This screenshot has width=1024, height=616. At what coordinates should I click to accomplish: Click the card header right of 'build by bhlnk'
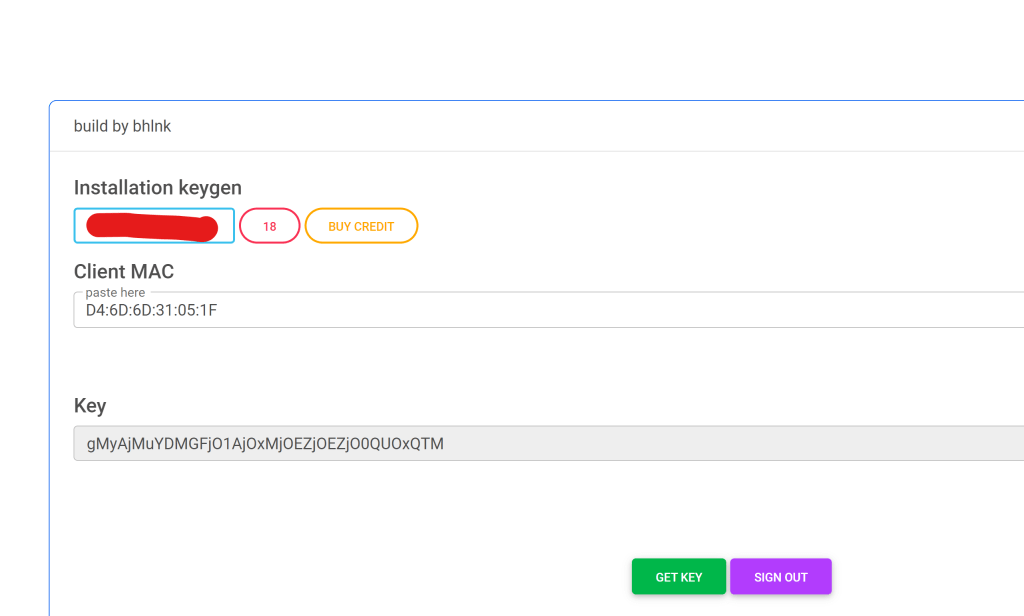(x=600, y=127)
